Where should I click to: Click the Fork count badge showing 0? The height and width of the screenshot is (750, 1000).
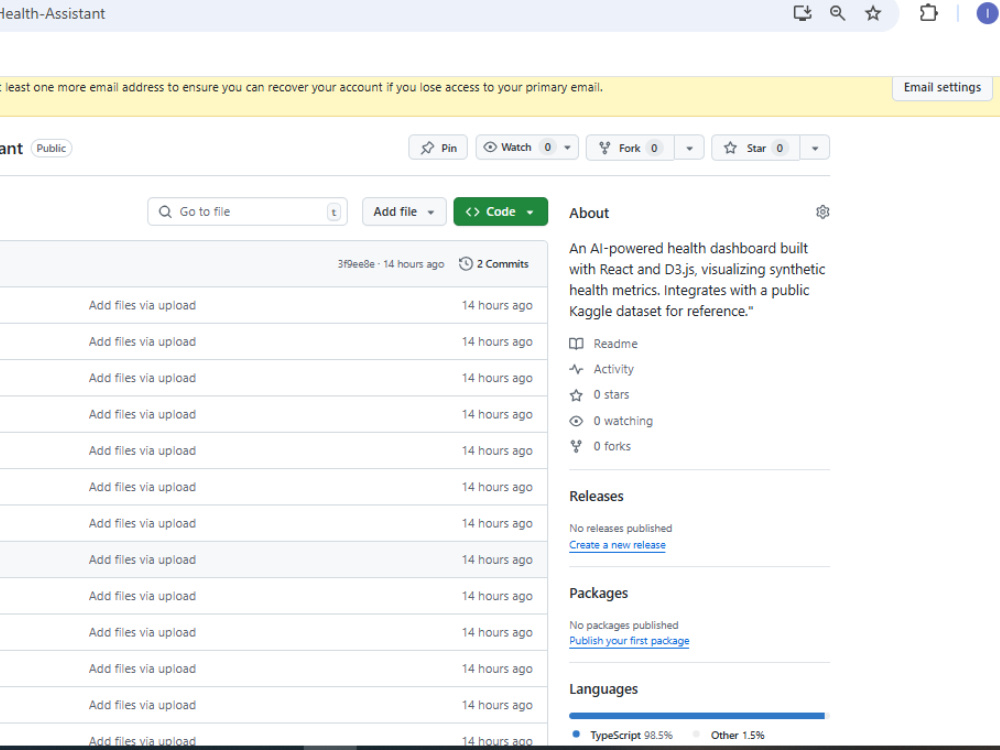(x=654, y=148)
